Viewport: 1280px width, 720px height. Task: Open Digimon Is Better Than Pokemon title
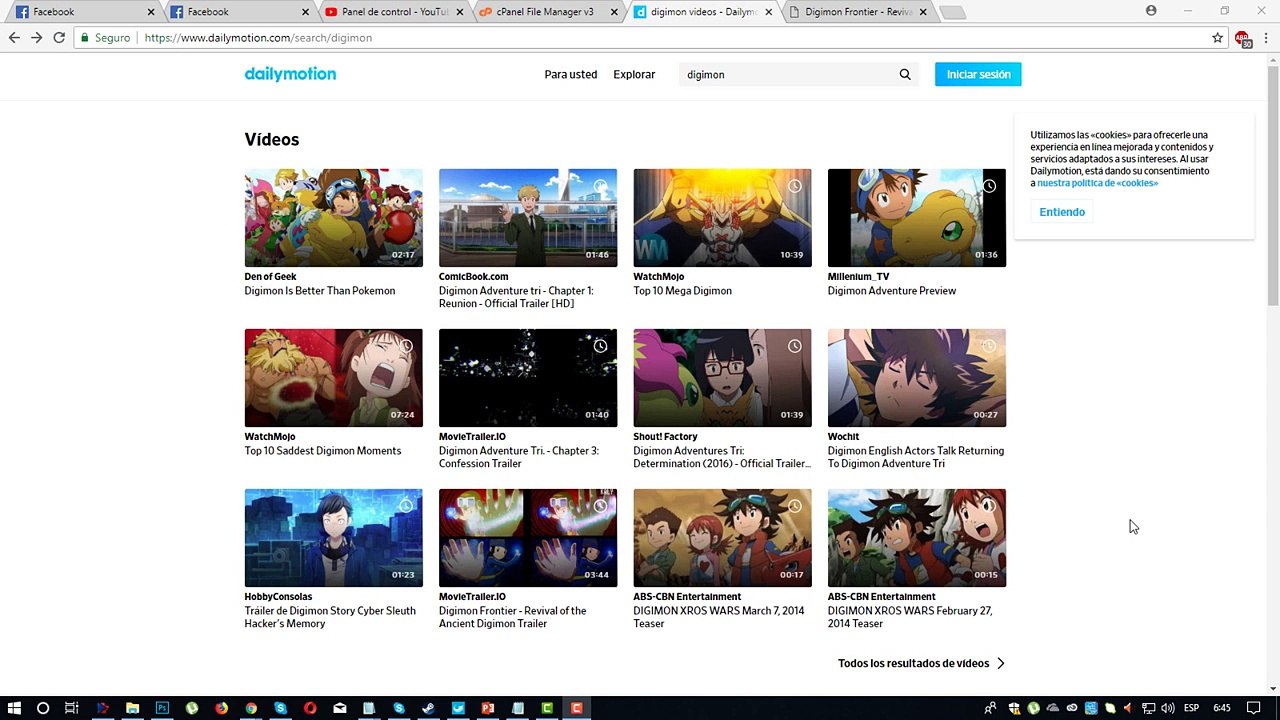[320, 291]
